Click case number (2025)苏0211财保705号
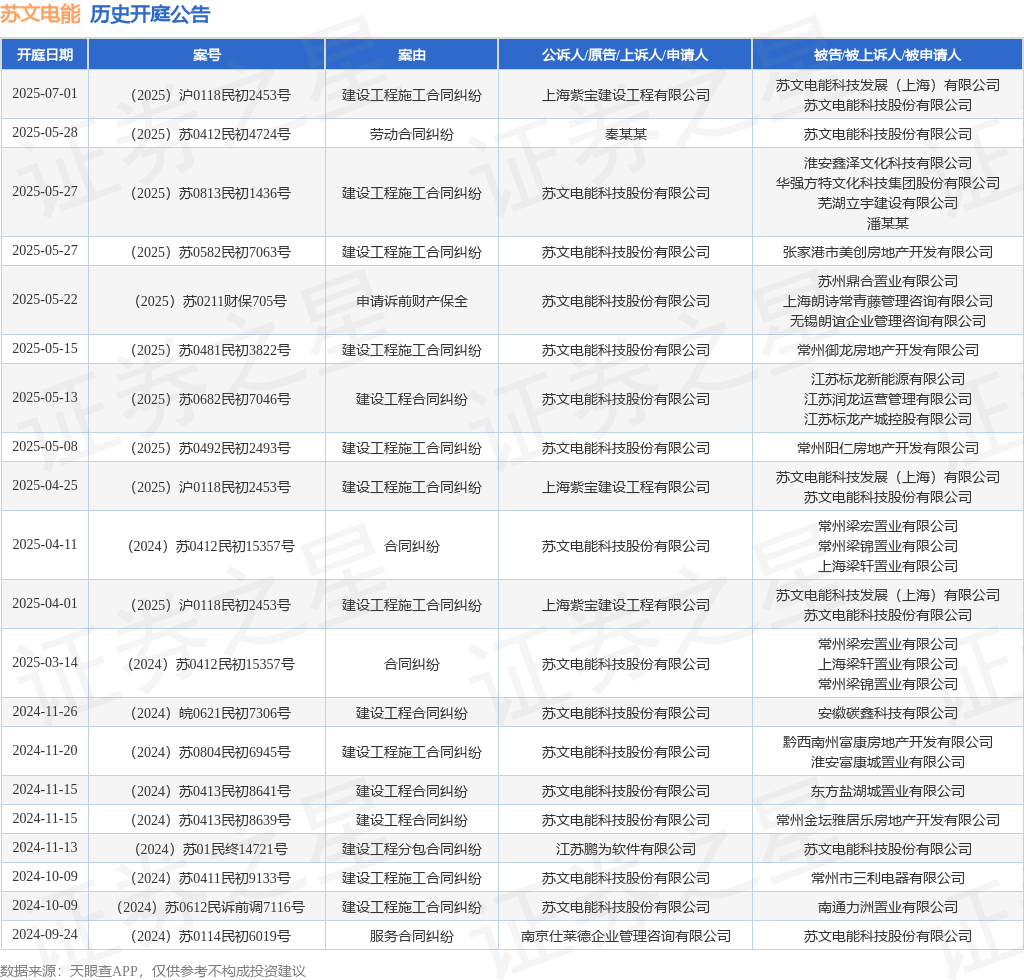Screen dimensions: 1024x980 click(x=210, y=301)
